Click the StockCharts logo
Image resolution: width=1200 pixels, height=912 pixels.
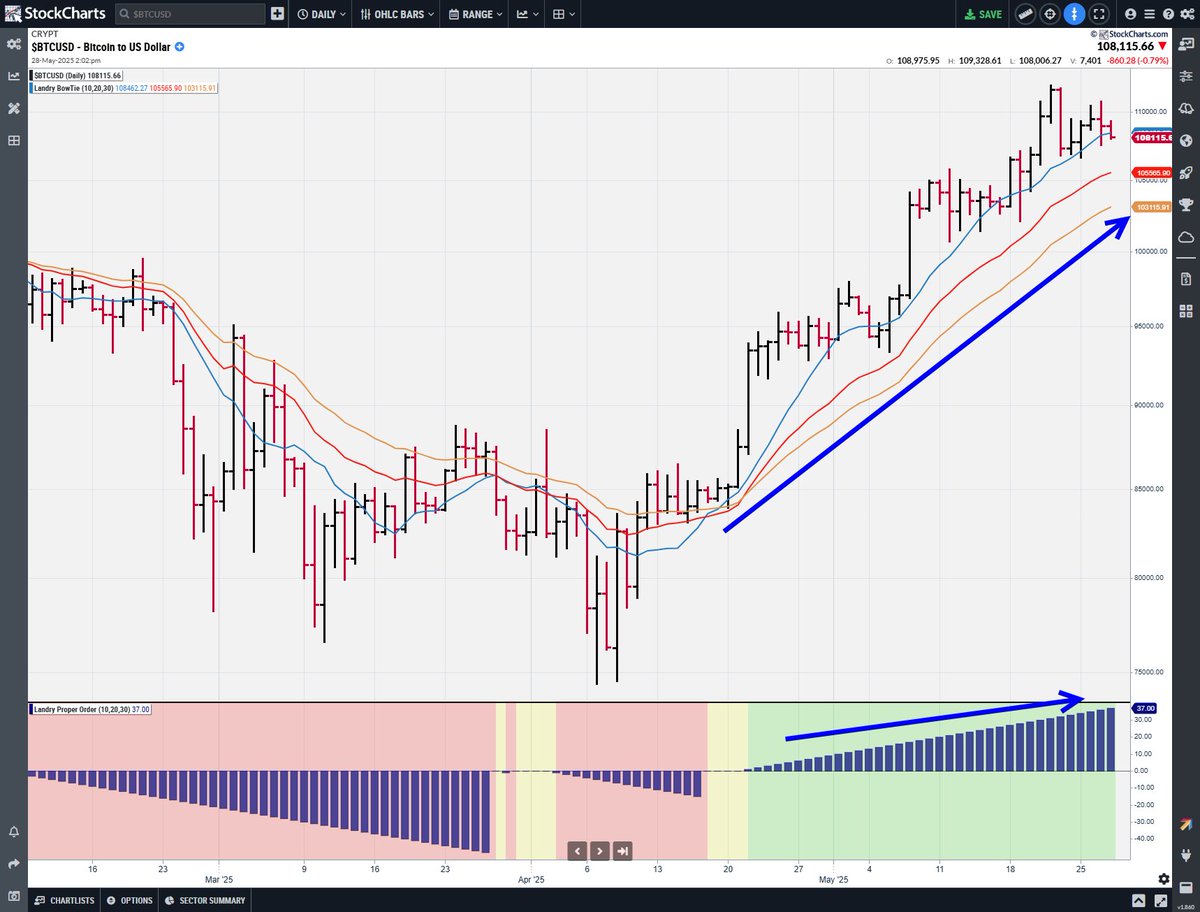pos(54,14)
